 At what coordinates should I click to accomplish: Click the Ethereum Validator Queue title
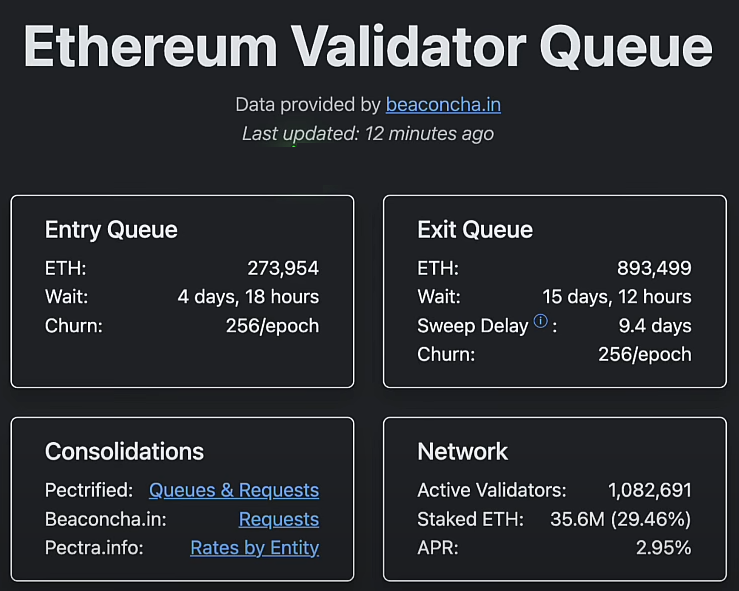(368, 47)
